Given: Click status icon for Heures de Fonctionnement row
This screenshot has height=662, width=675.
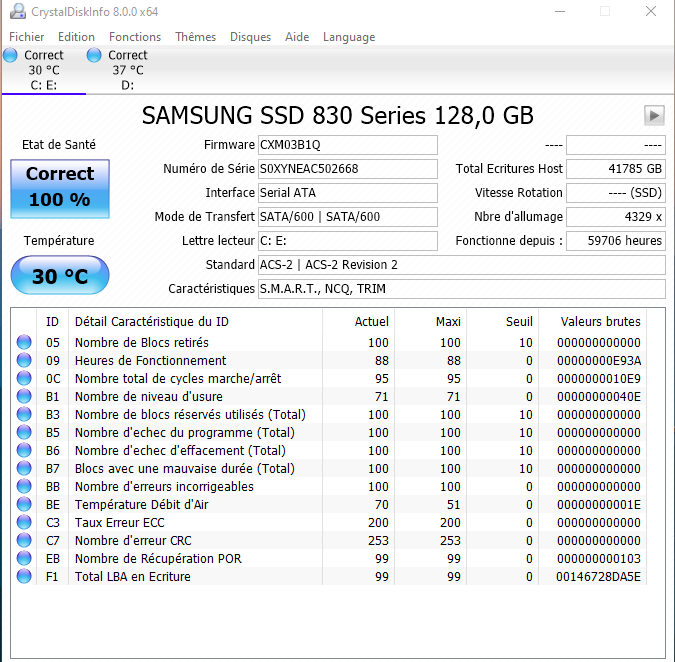Looking at the screenshot, I should click(24, 361).
